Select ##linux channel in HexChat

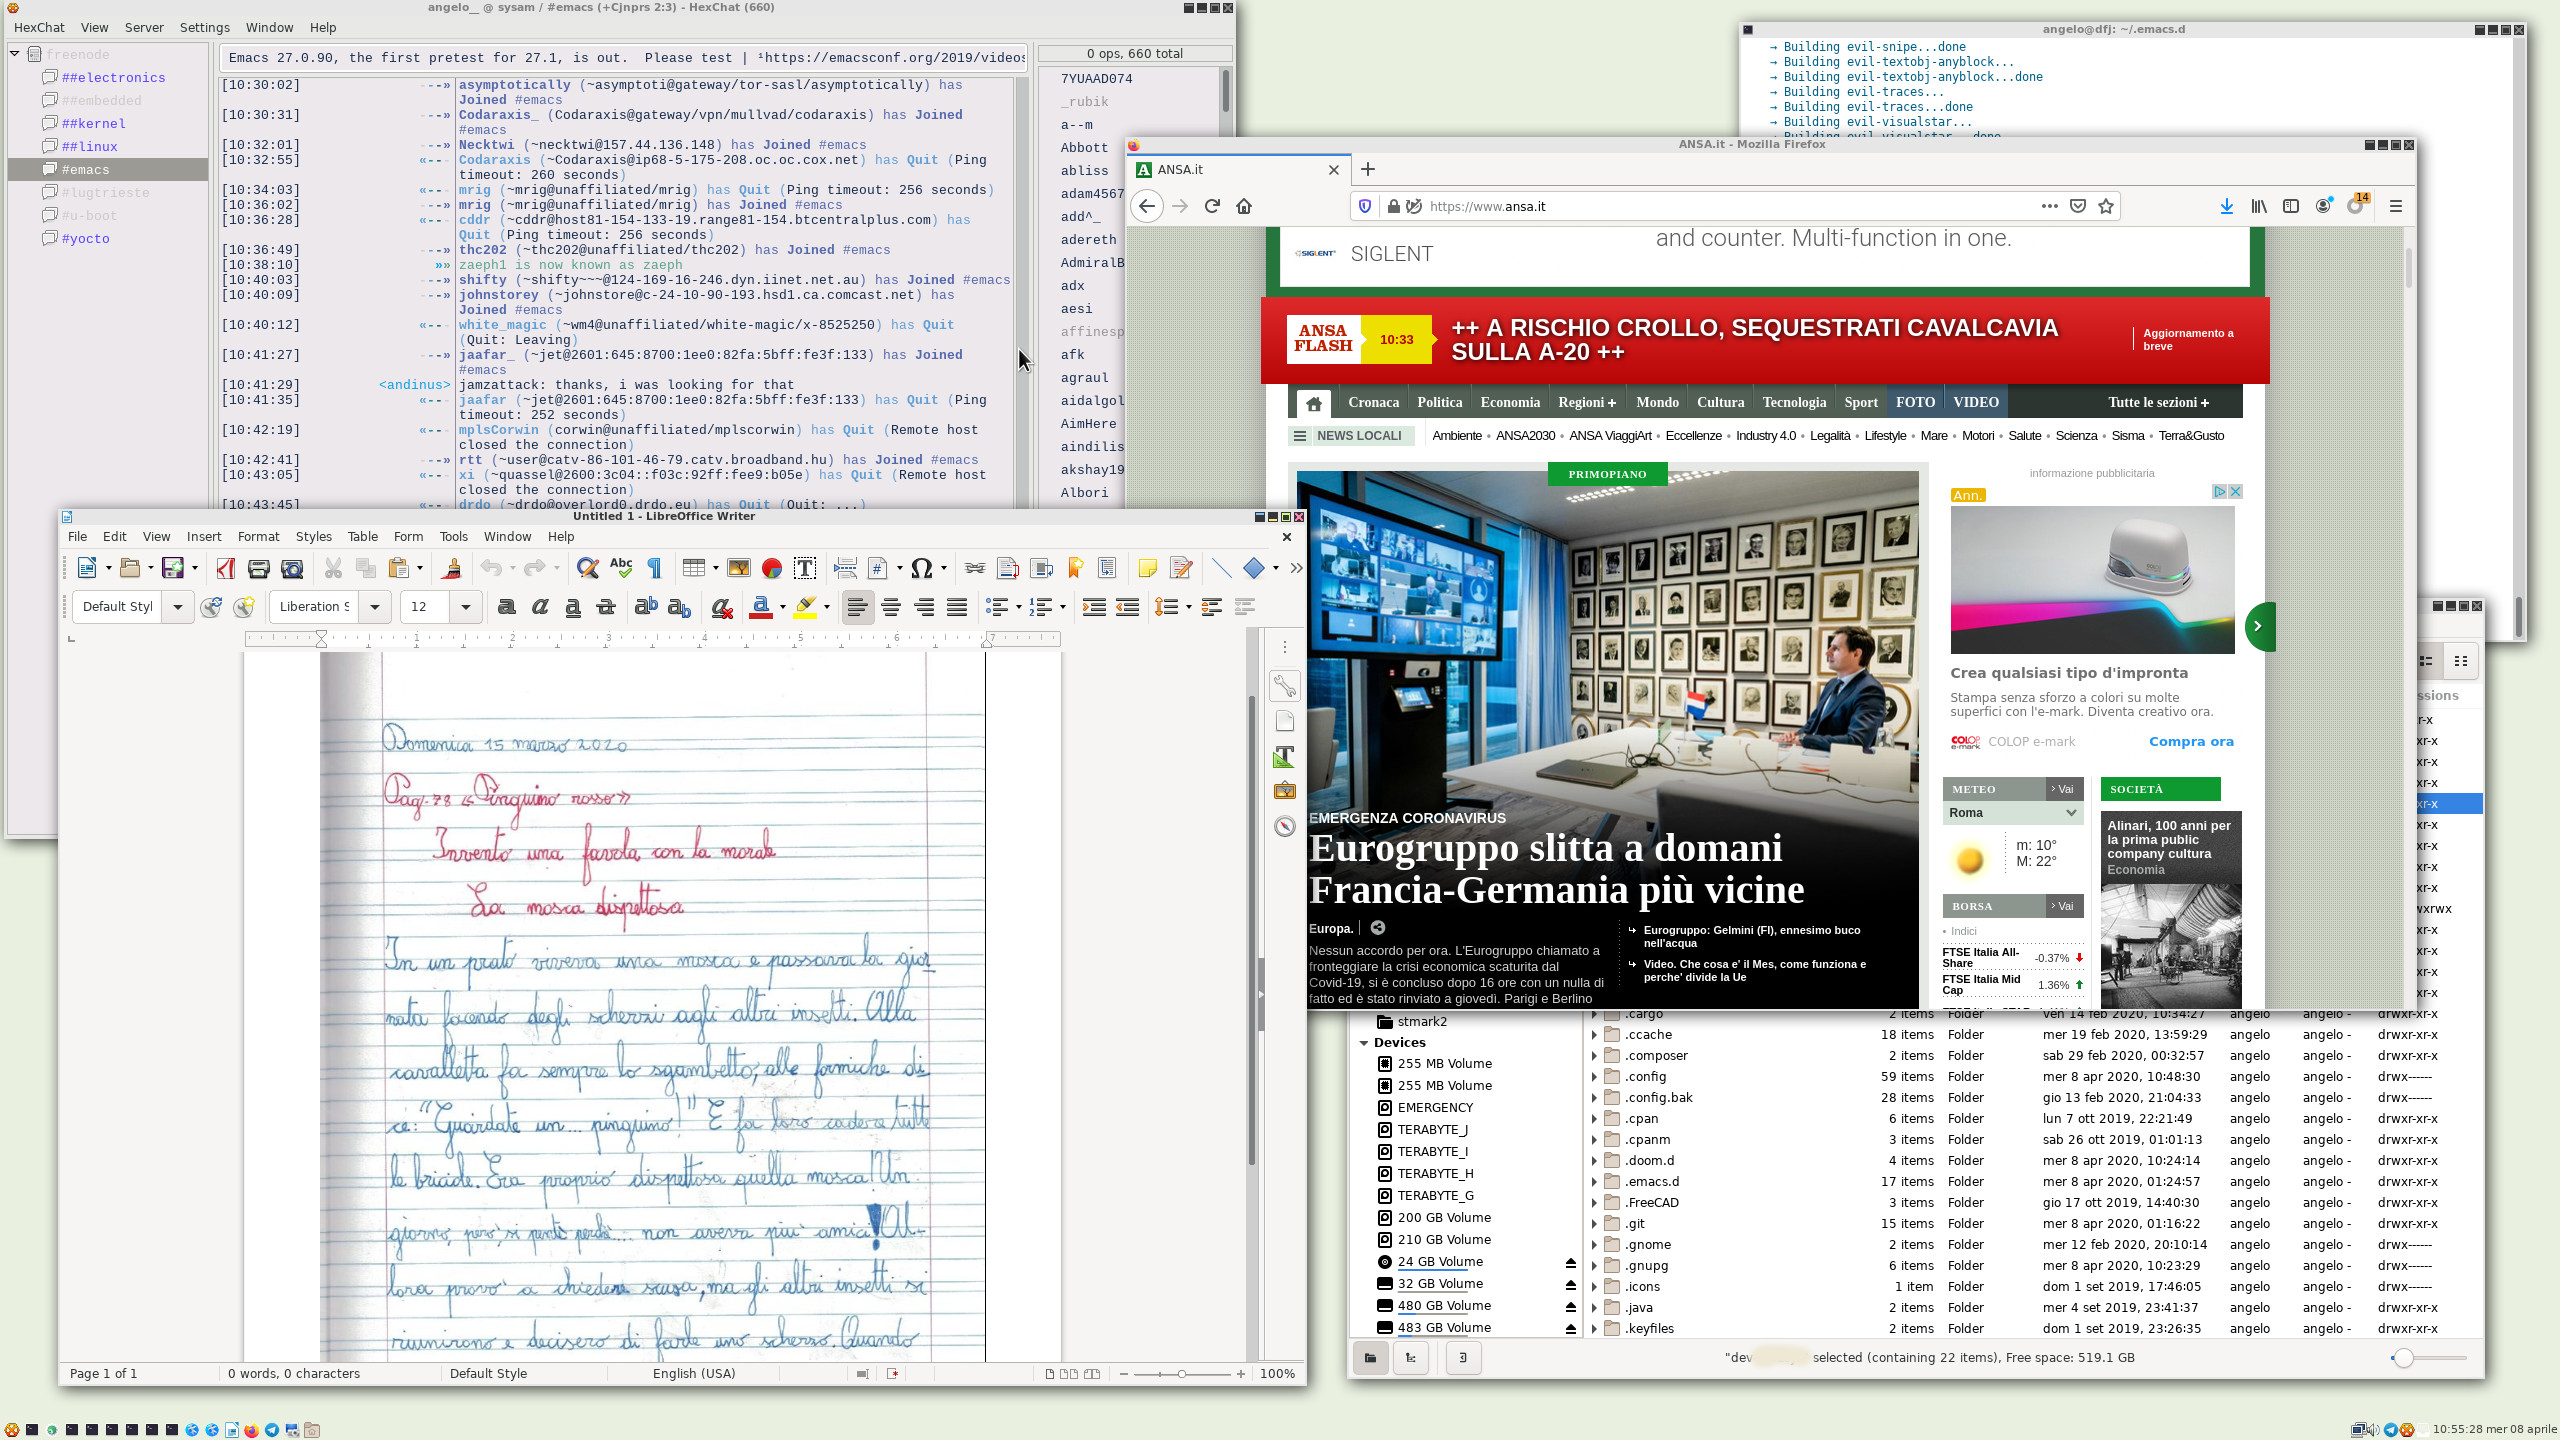pyautogui.click(x=90, y=146)
